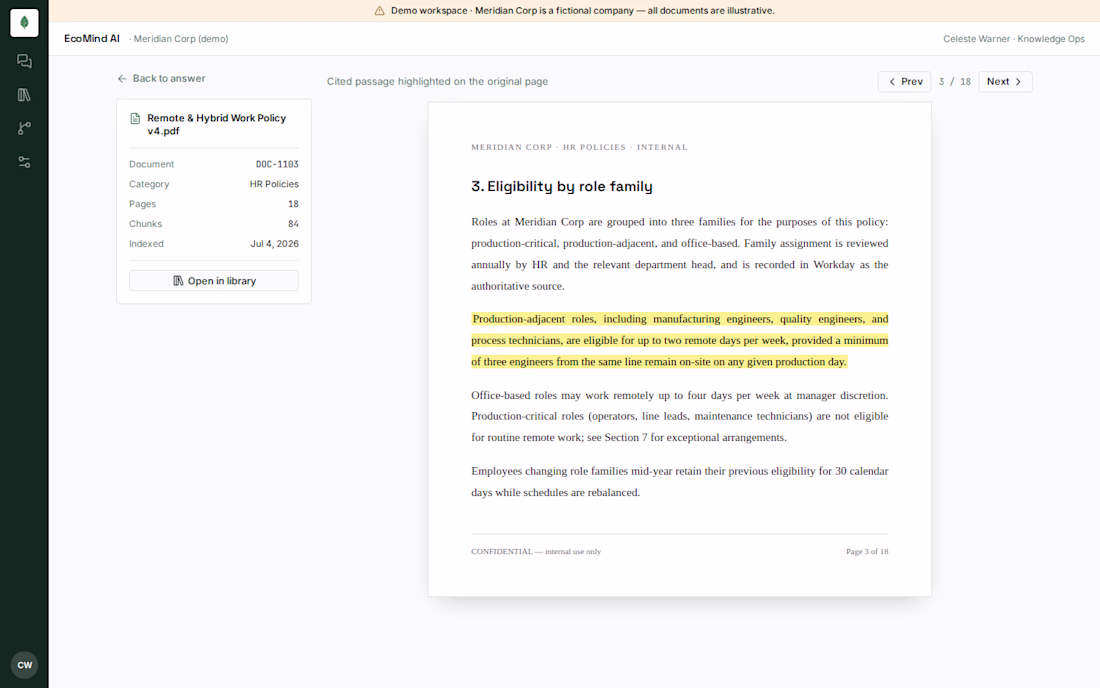Click the warning triangle in demo banner
Viewport: 1100px width, 688px height.
click(x=380, y=11)
